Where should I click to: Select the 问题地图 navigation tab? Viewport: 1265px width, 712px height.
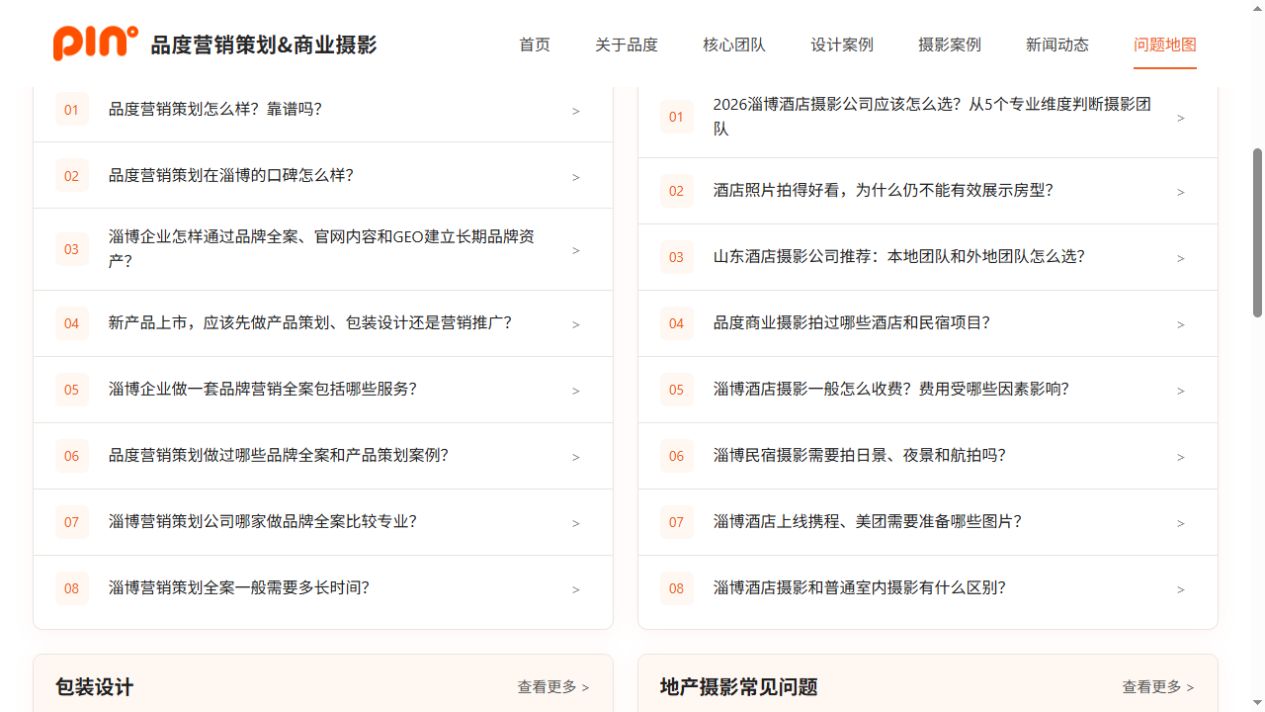[1165, 45]
